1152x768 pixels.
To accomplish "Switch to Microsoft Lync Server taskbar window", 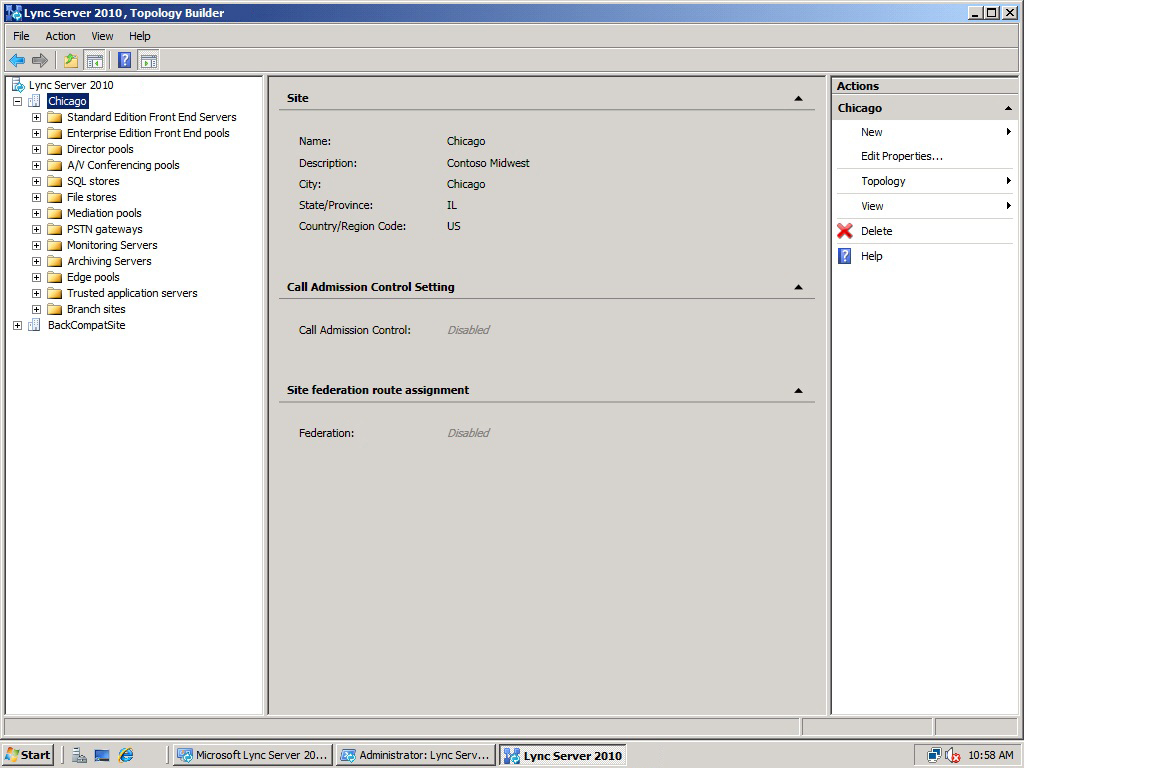I will coord(253,755).
